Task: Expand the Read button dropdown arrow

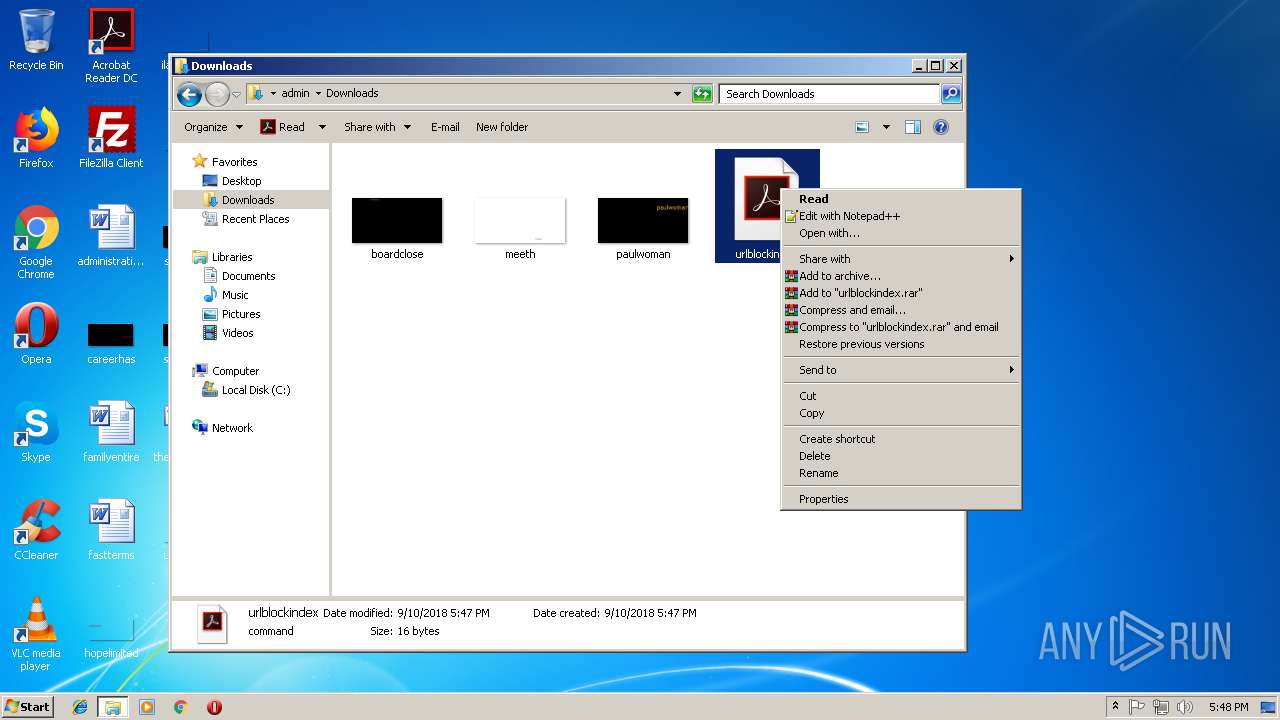Action: (x=322, y=127)
